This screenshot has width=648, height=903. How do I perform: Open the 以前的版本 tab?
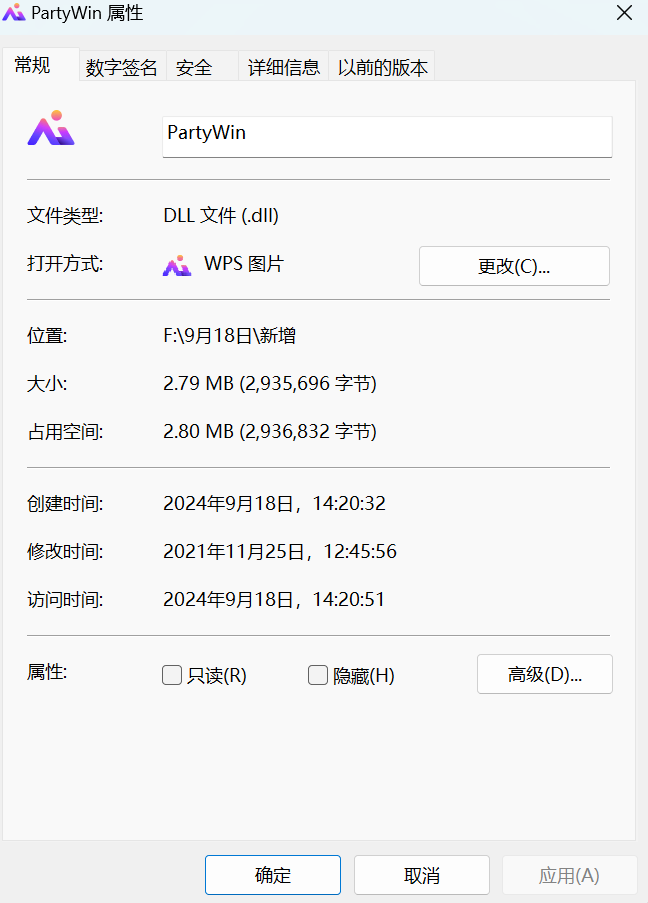coord(382,66)
